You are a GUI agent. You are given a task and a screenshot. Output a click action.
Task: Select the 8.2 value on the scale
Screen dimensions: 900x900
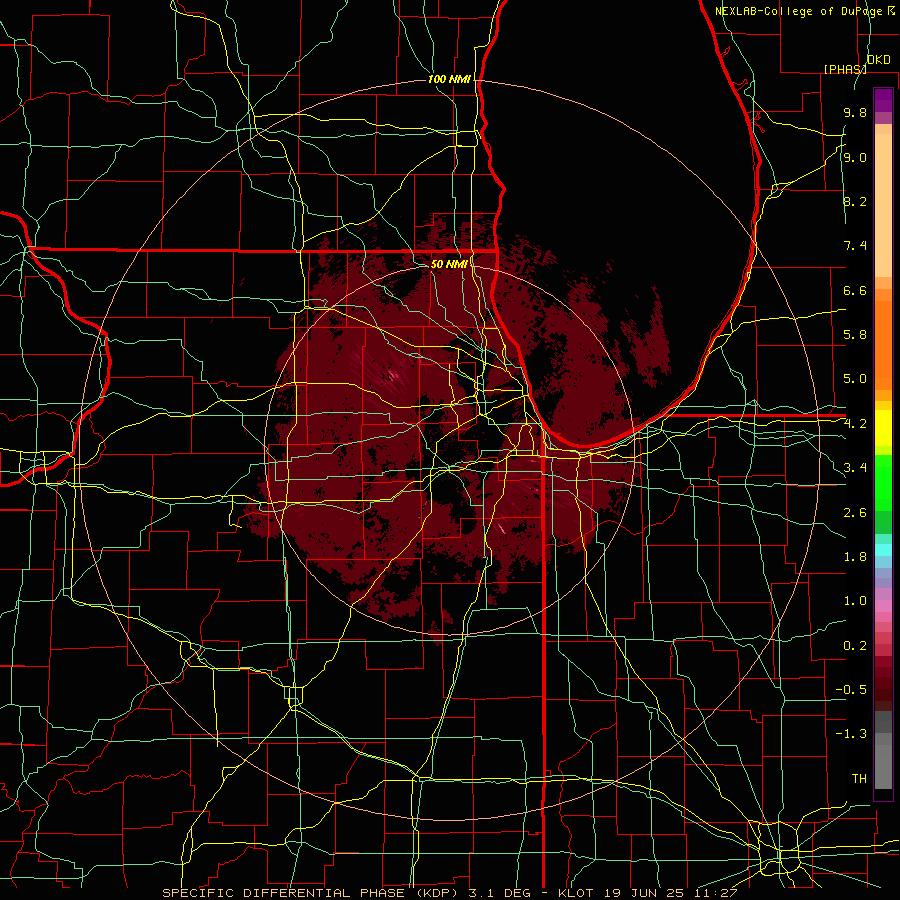pos(855,201)
